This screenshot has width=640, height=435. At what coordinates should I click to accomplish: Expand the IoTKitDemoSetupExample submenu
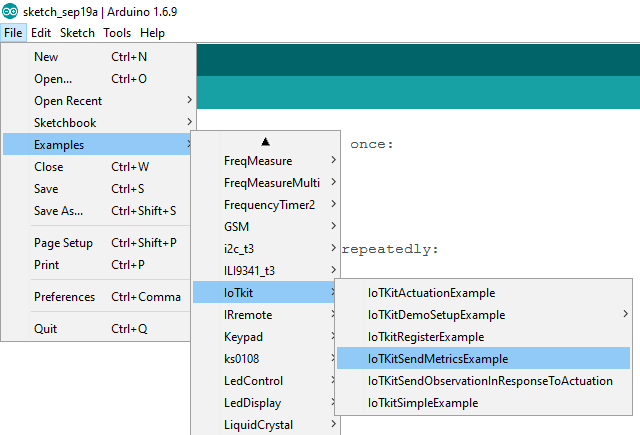point(483,315)
